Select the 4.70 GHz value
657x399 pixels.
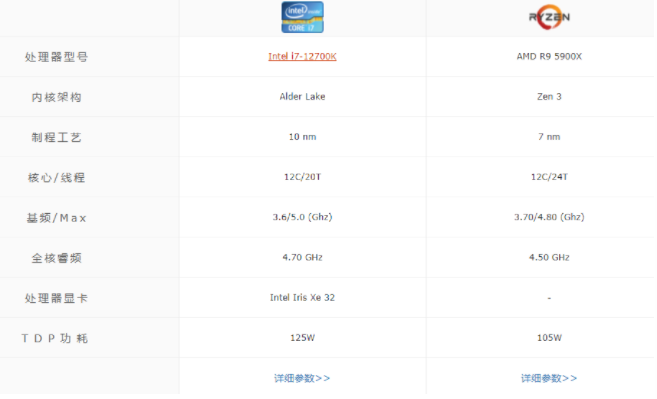click(x=302, y=257)
